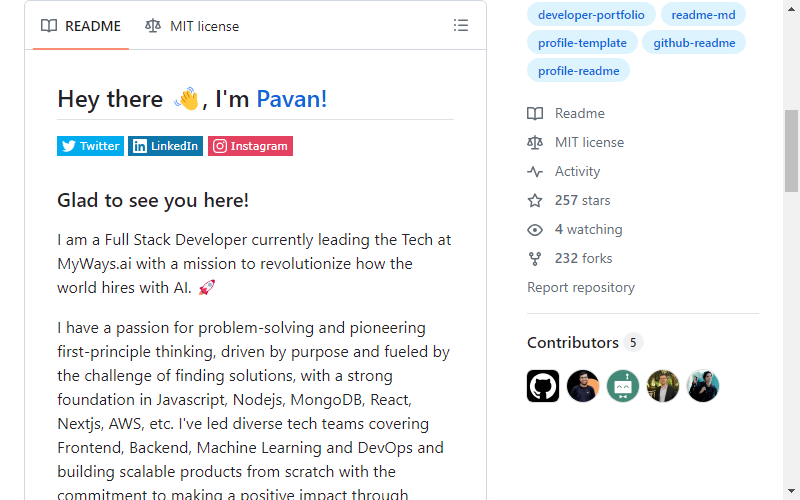
Task: Open the Contributors section heading link
Action: 572,343
